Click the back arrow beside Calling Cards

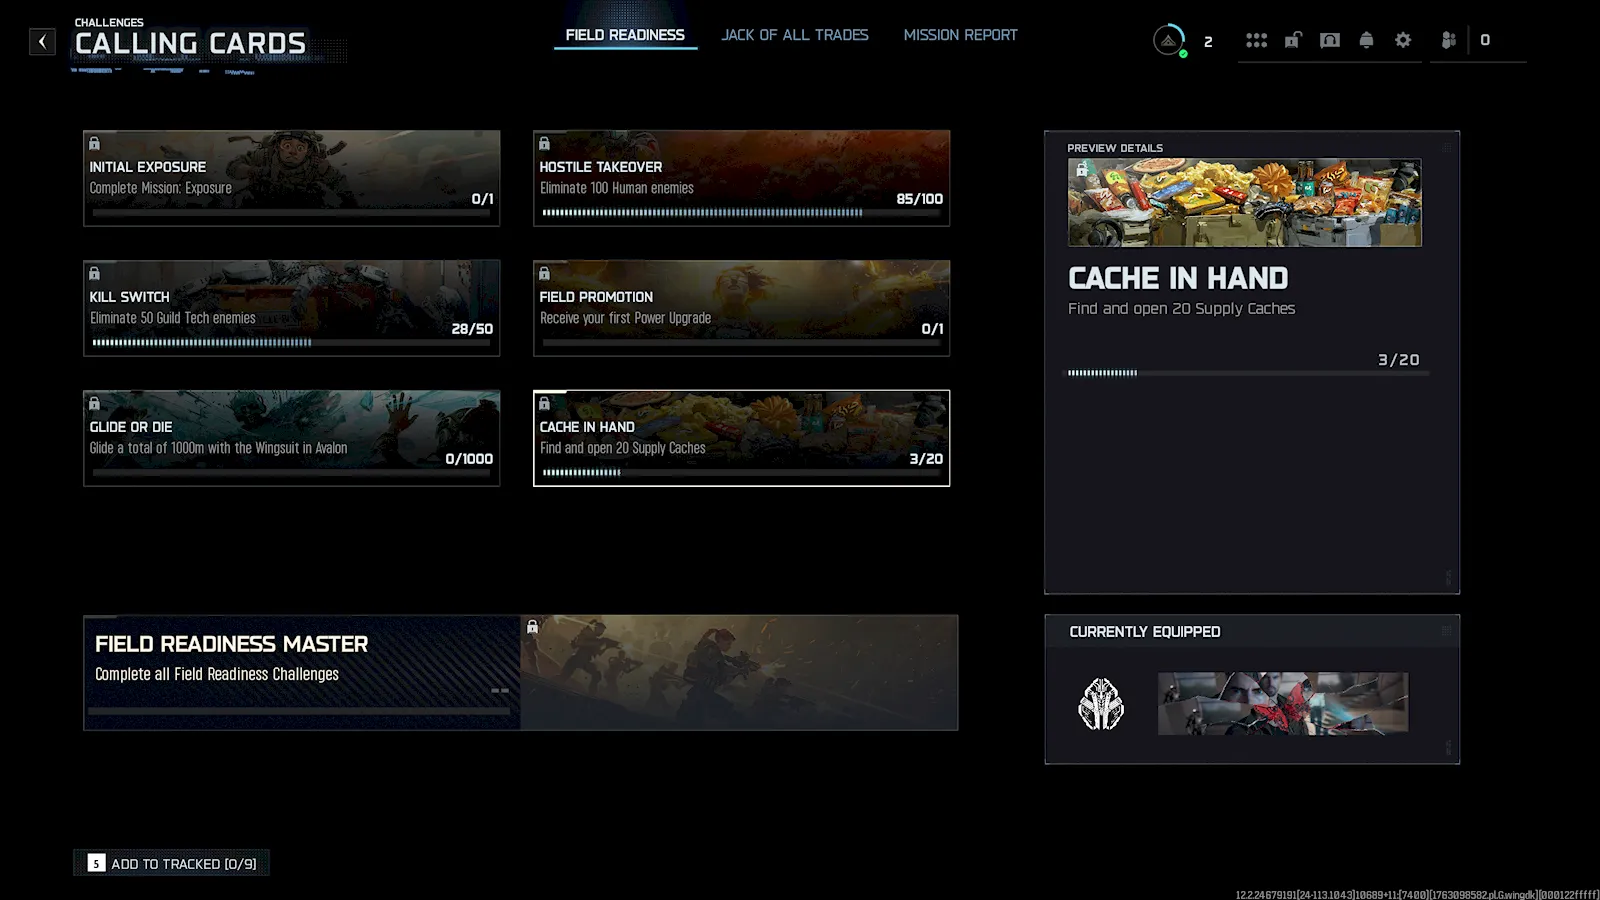coord(42,41)
